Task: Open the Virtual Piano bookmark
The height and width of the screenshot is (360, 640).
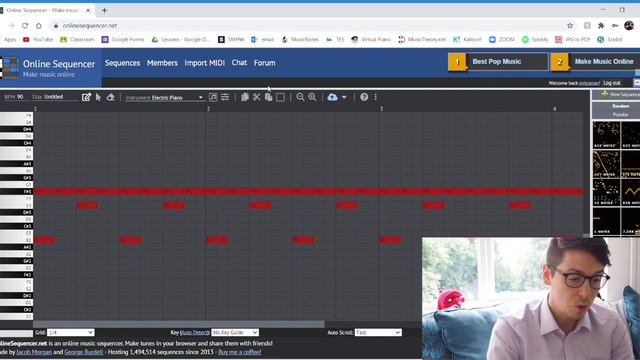Action: (371, 39)
